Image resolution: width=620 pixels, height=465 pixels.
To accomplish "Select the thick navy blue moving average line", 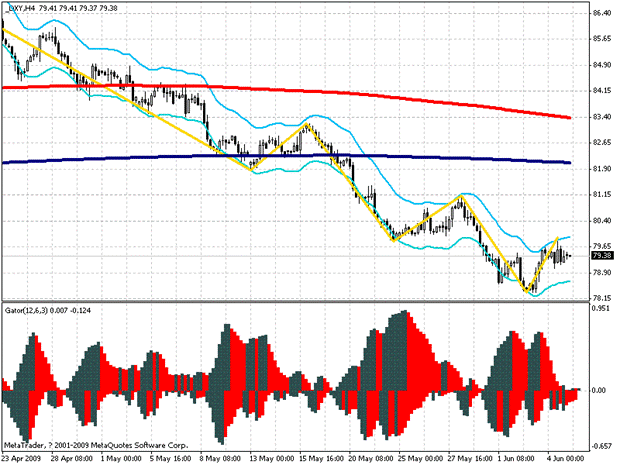I will click(x=285, y=156).
